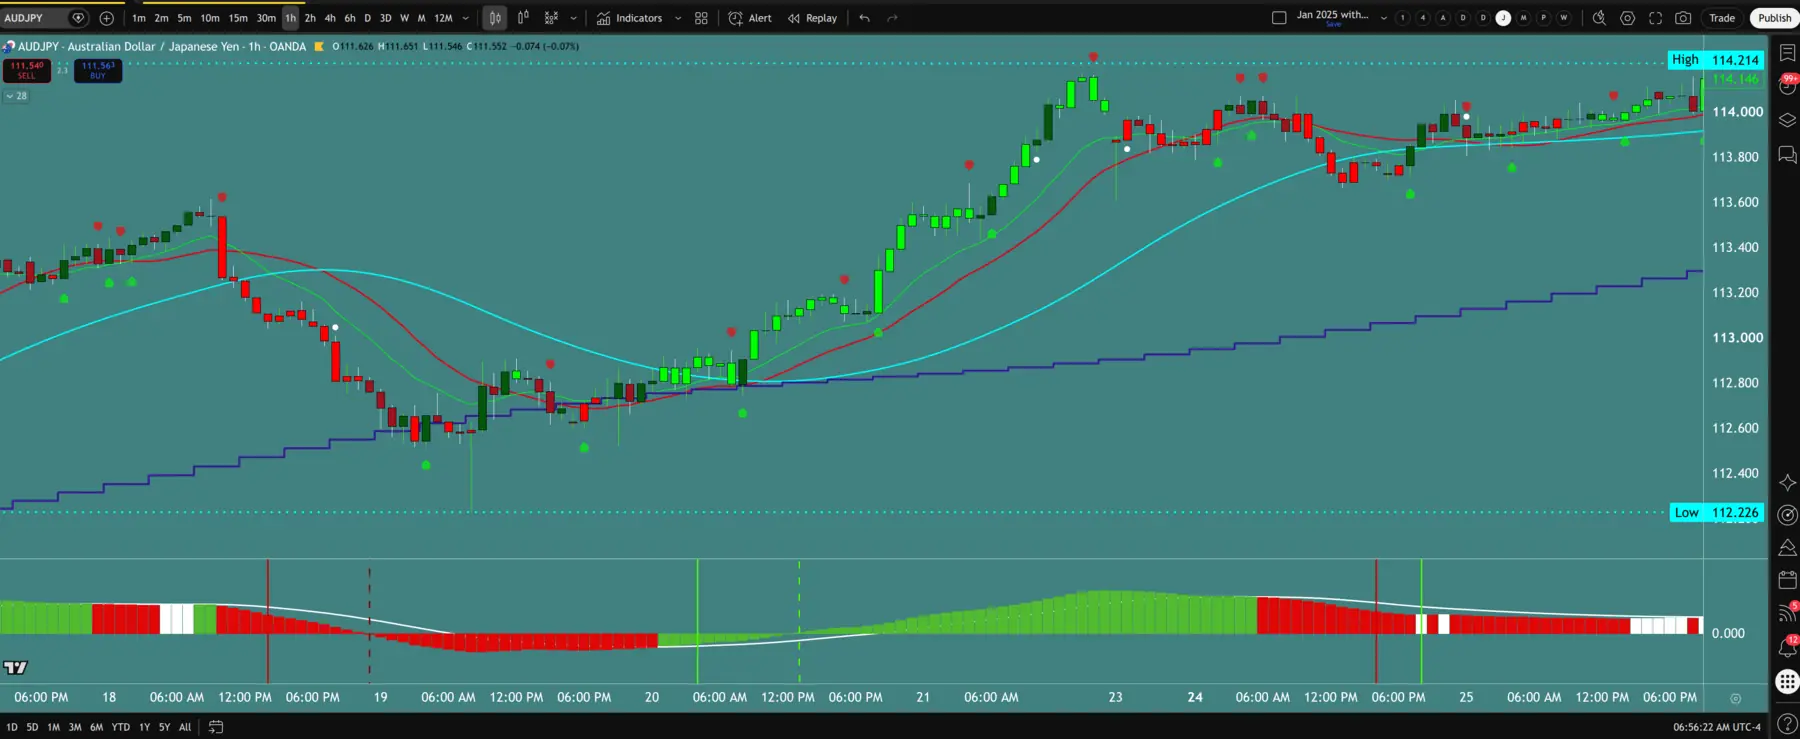The height and width of the screenshot is (739, 1800).
Task: Open the Indicators dialog
Action: (630, 18)
